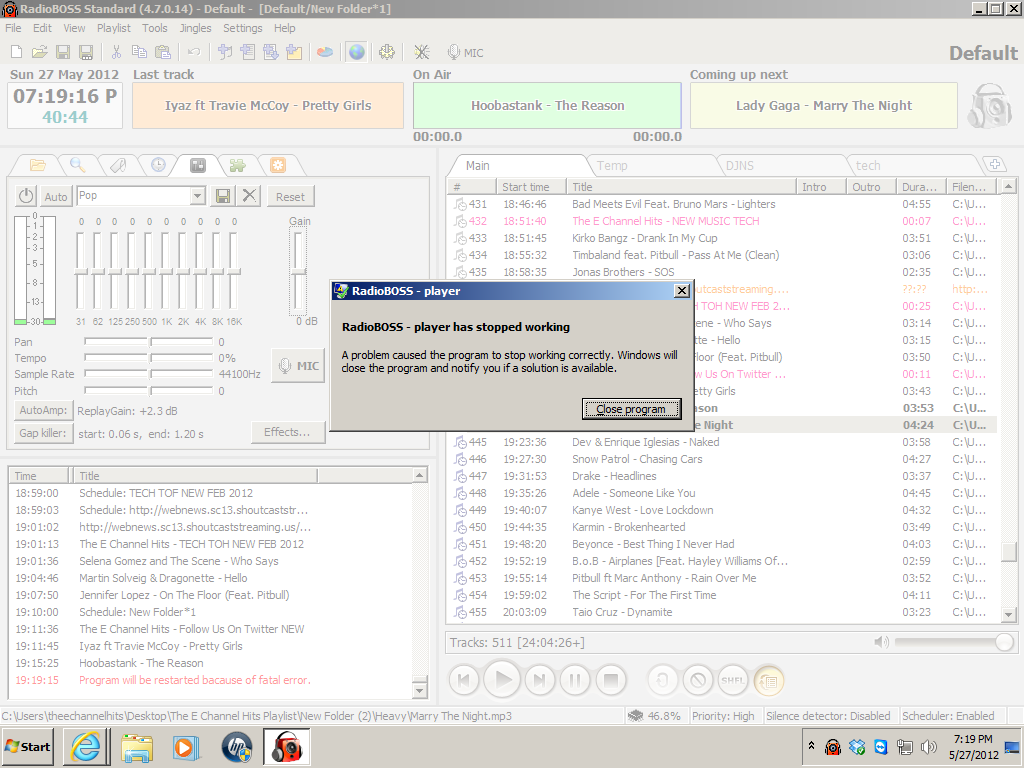1024x768 pixels.
Task: Delete the equalizer preset with the X icon
Action: (249, 196)
